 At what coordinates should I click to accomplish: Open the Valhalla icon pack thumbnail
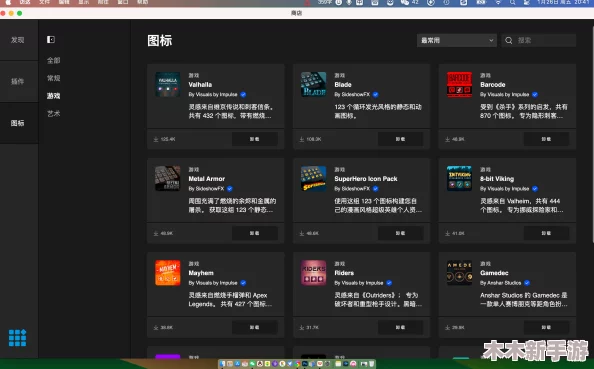(x=167, y=84)
